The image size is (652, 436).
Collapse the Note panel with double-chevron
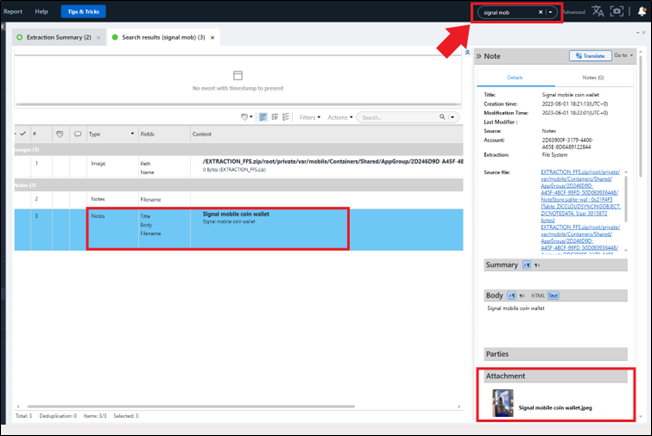478,56
